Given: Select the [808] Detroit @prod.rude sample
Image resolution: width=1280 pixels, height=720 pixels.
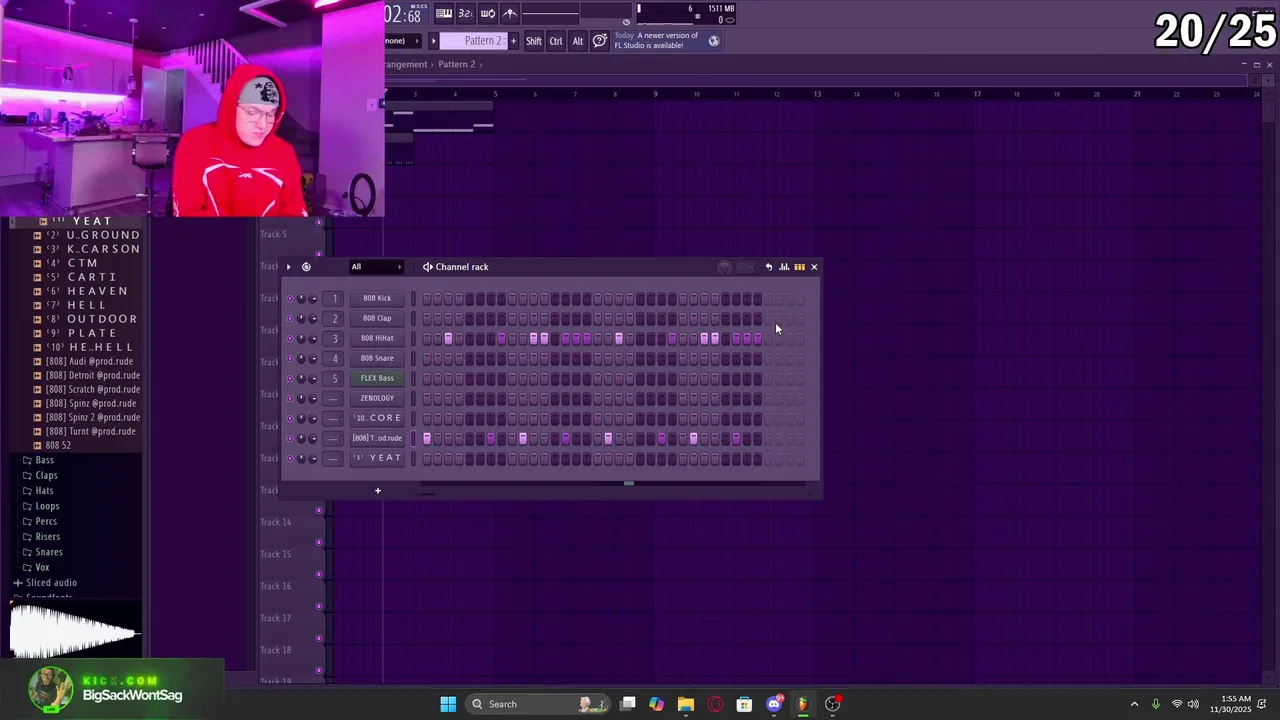Looking at the screenshot, I should tap(92, 375).
